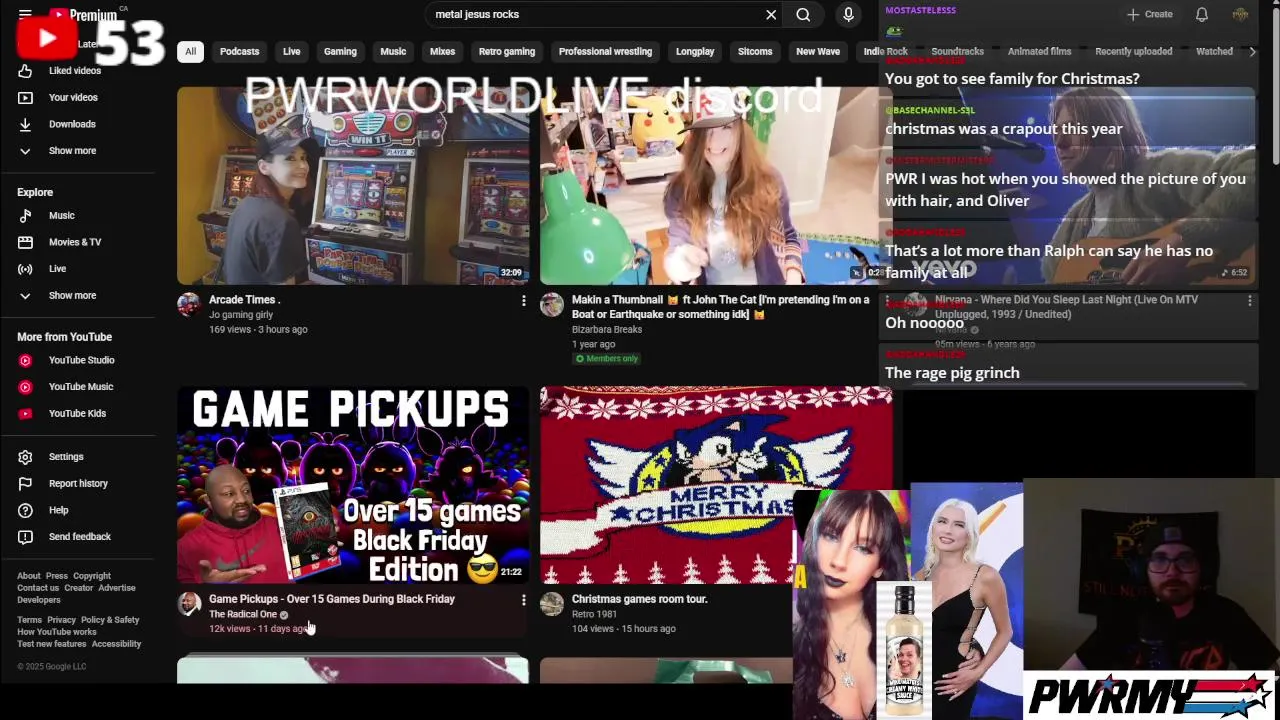The width and height of the screenshot is (1280, 720).
Task: Open Live under Explore
Action: point(57,269)
